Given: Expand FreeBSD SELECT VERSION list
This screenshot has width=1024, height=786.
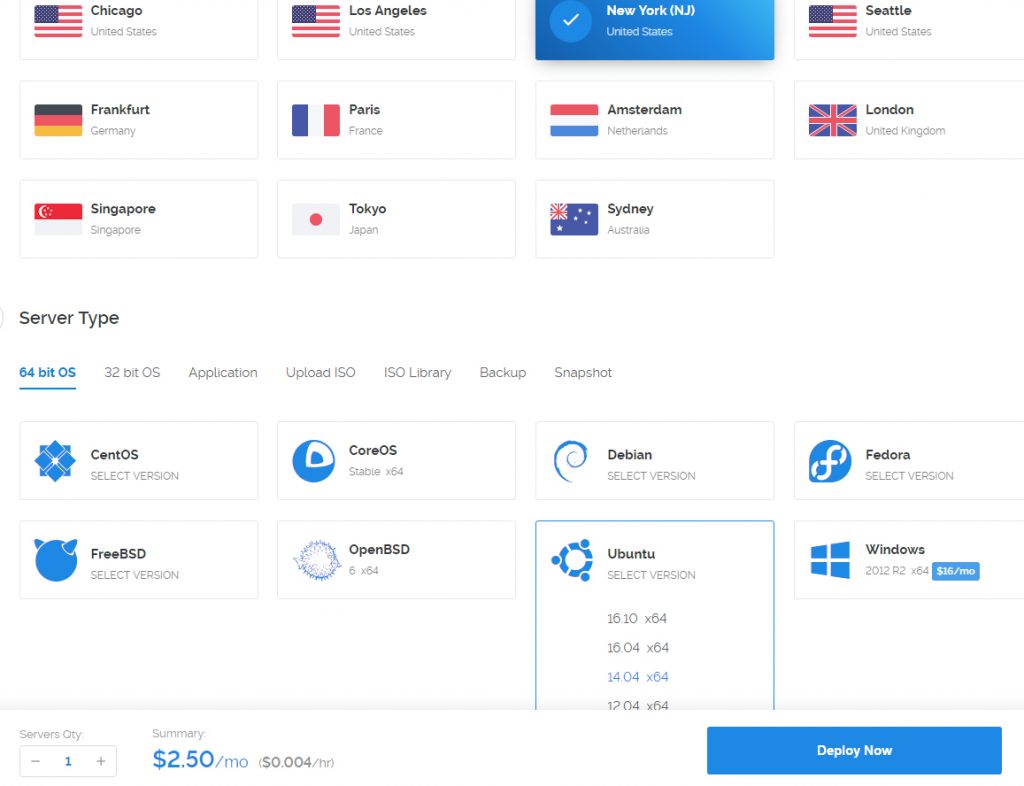Looking at the screenshot, I should tap(135, 575).
